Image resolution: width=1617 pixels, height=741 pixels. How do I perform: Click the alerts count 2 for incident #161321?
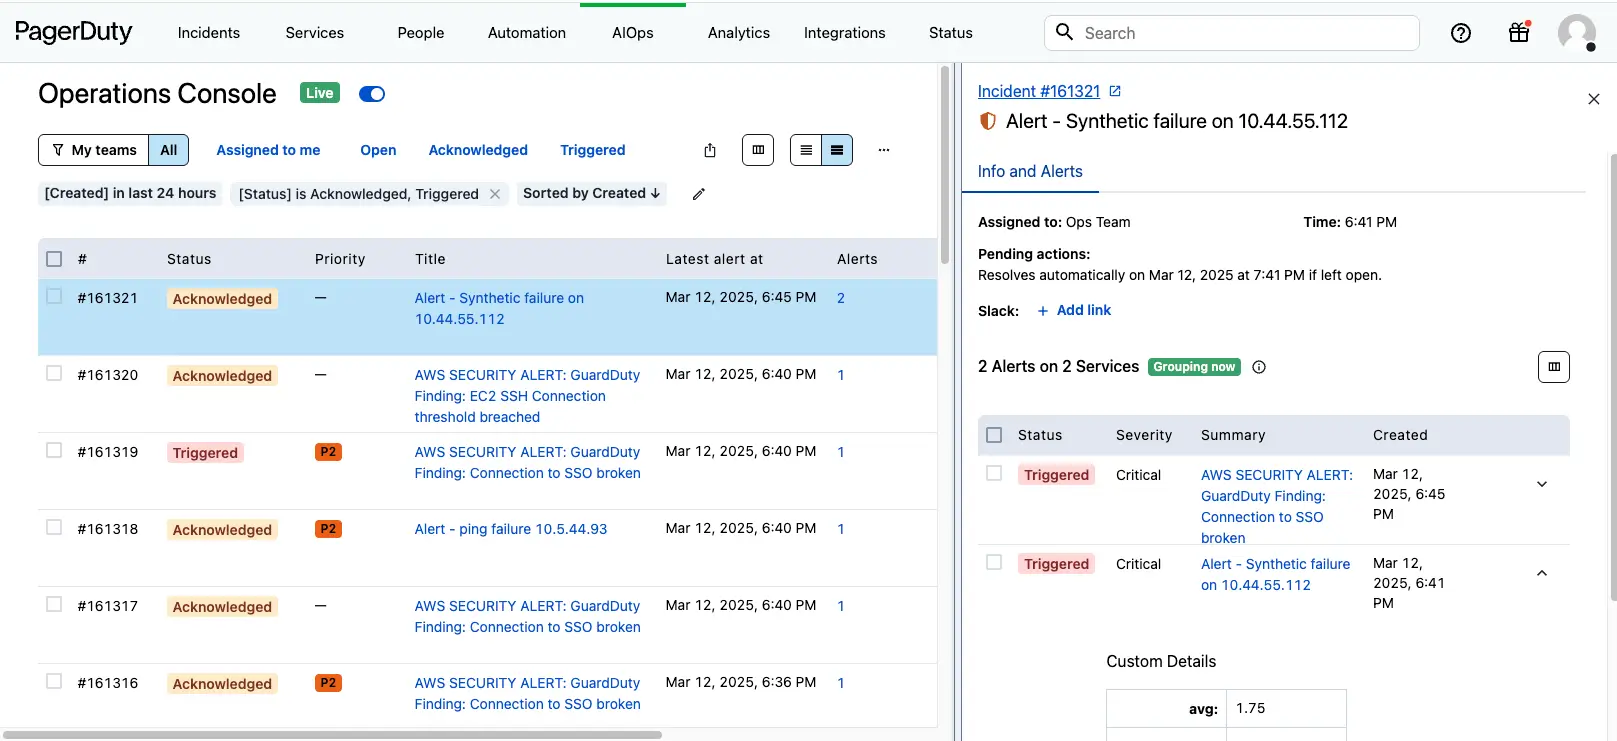tap(841, 298)
